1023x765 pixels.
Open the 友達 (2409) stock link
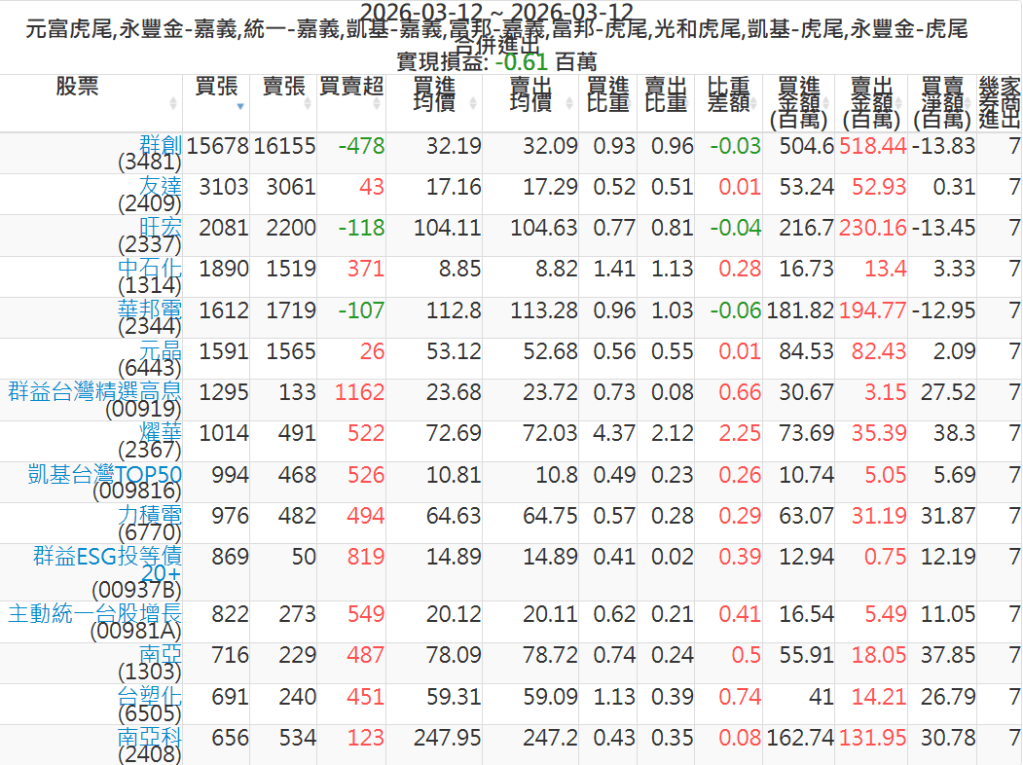tap(160, 186)
